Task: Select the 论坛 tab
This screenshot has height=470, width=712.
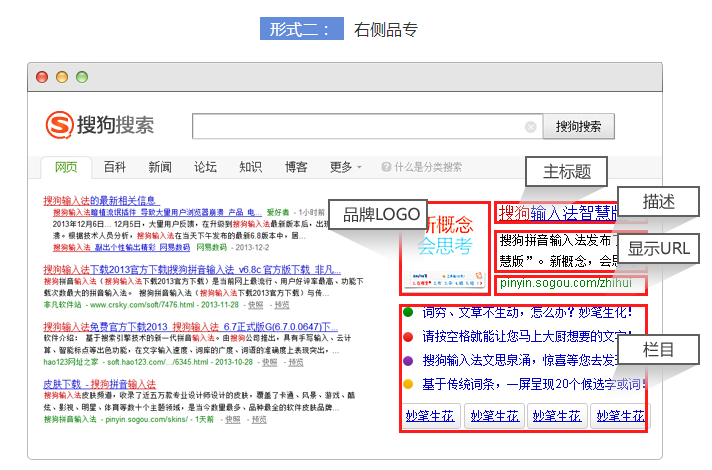Action: pos(205,167)
